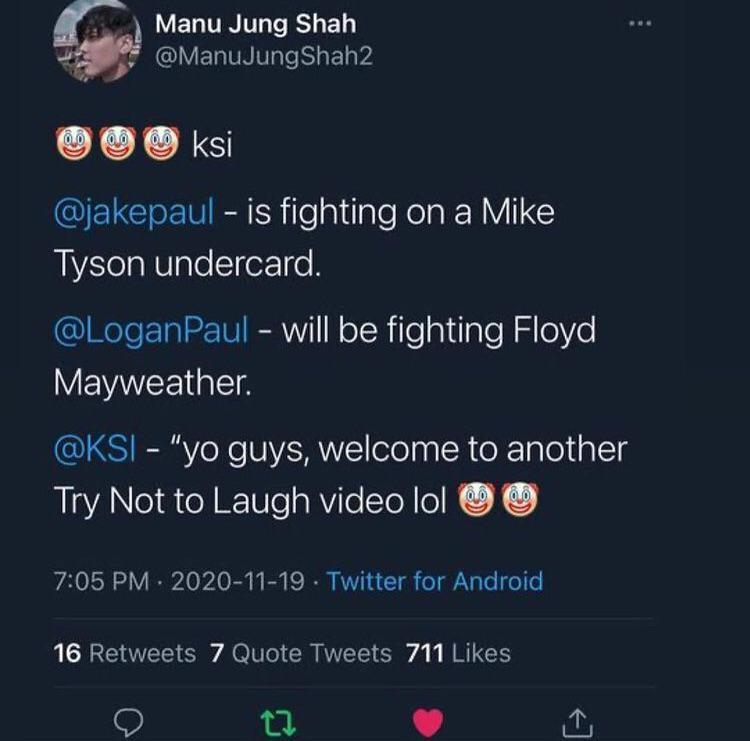Click the @ManuJungShah2 handle

(x=263, y=56)
